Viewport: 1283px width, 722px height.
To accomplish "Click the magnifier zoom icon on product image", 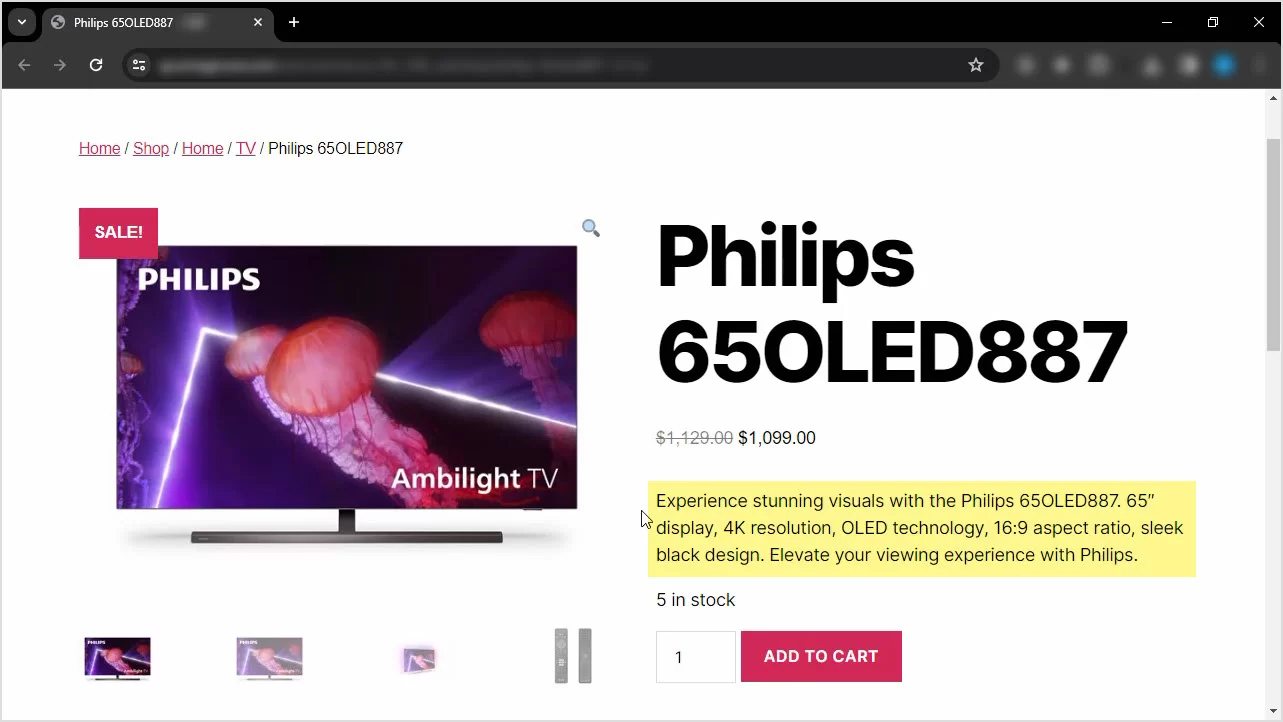I will point(591,229).
